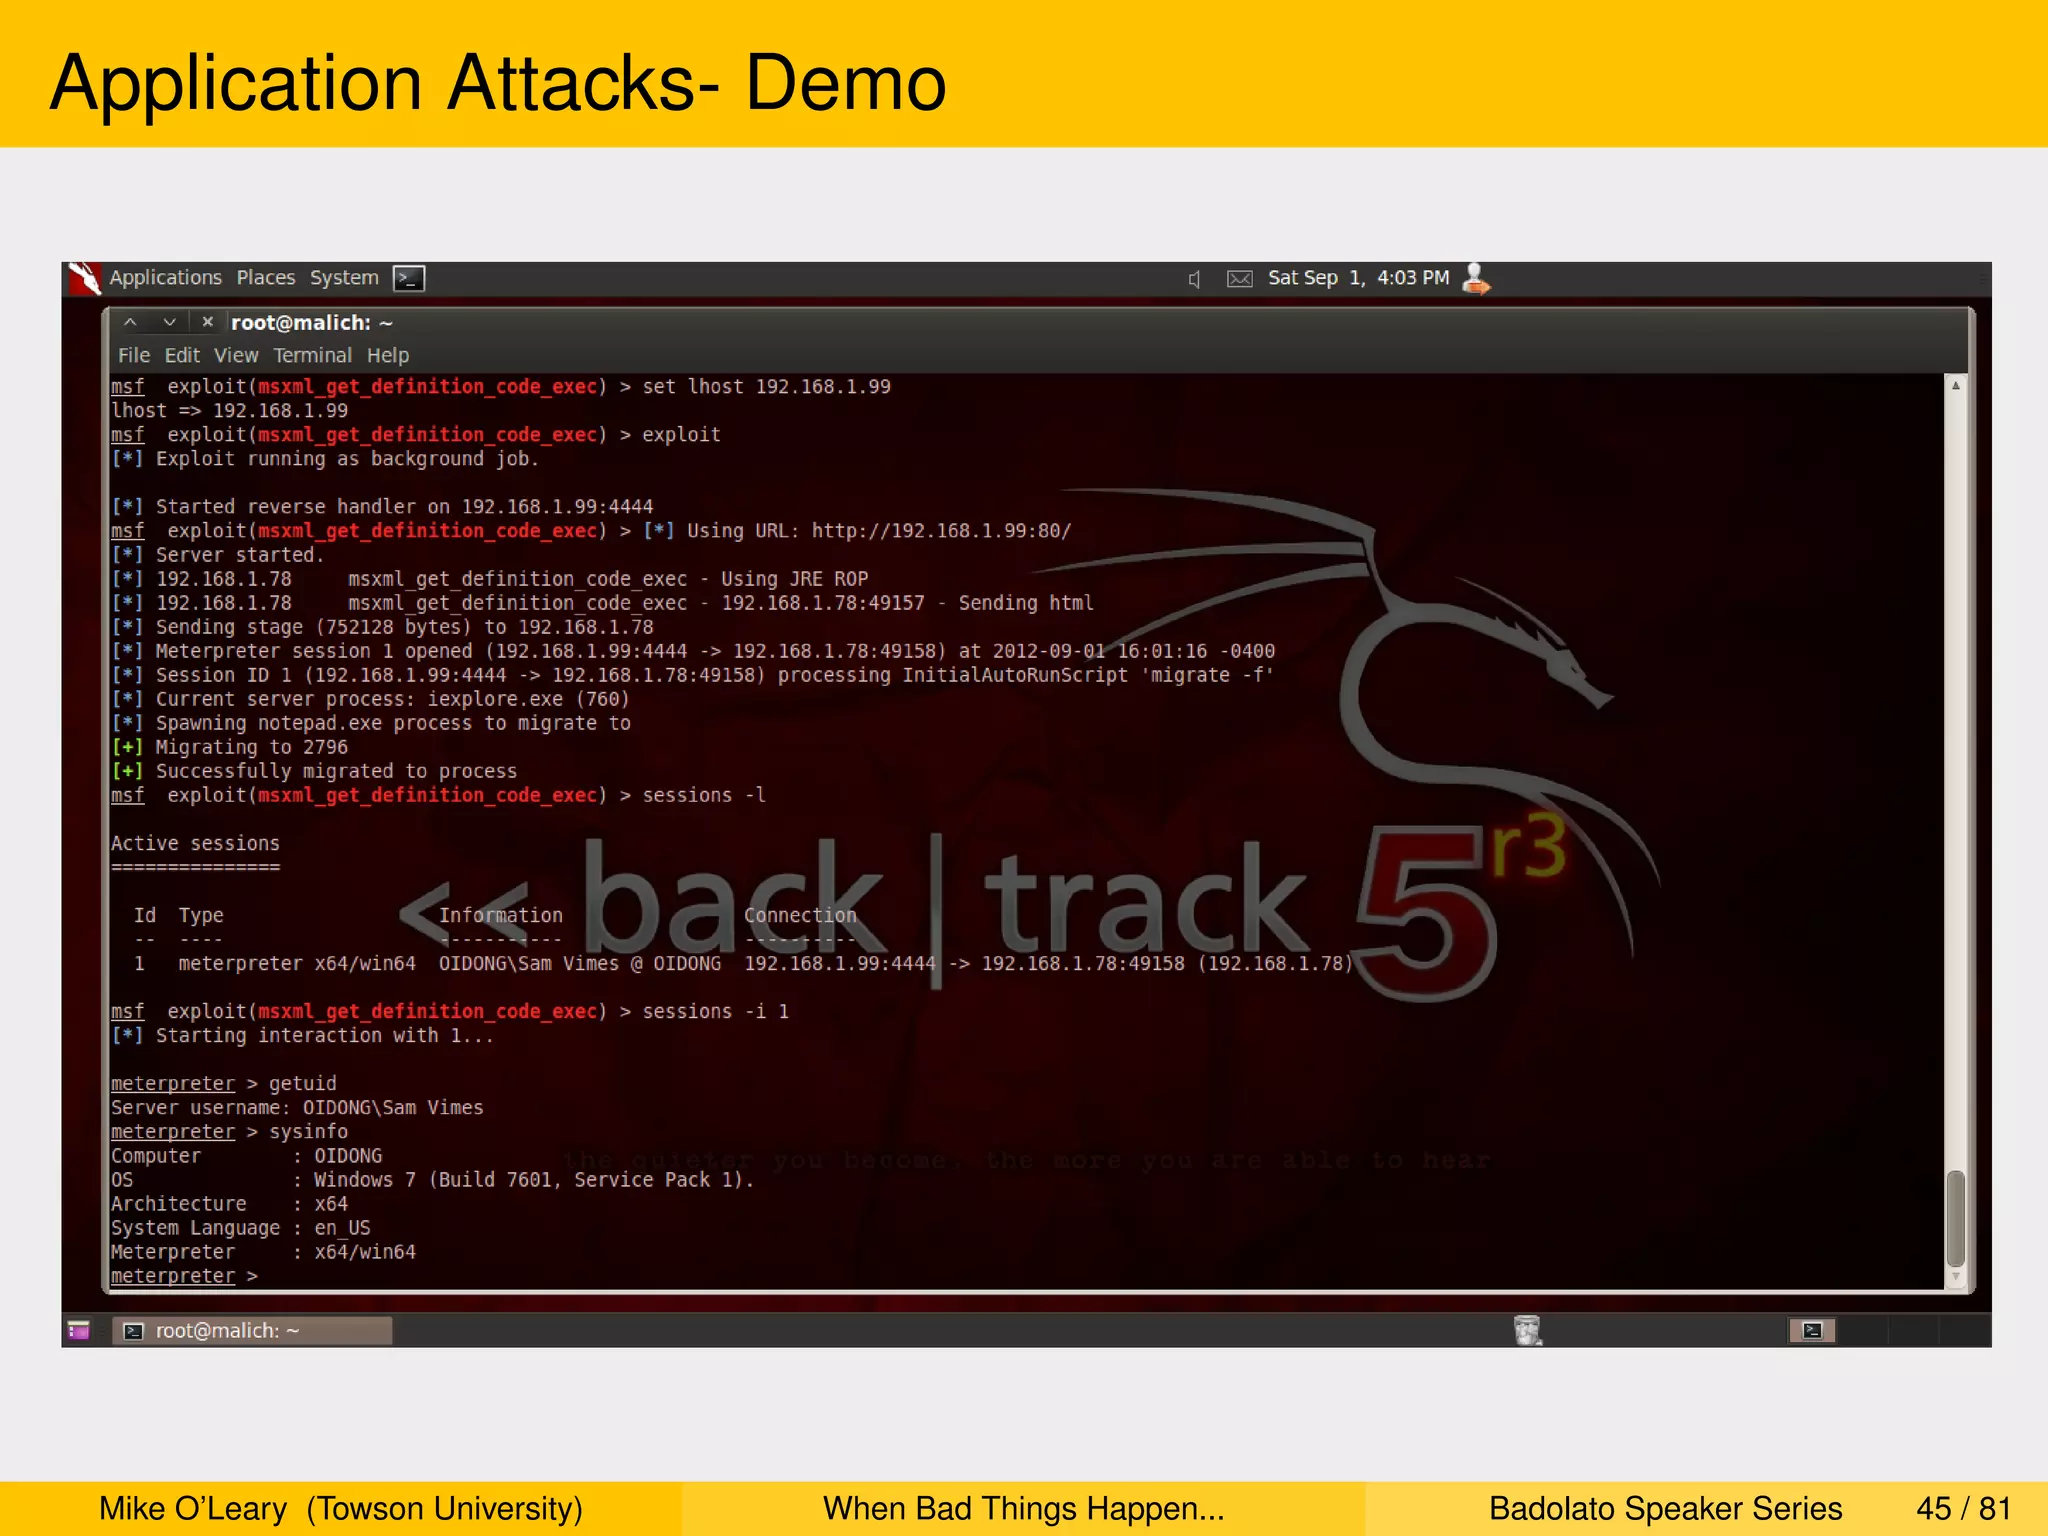
Task: Click the BackTrack dragon logo in the top panel
Action: click(x=85, y=278)
